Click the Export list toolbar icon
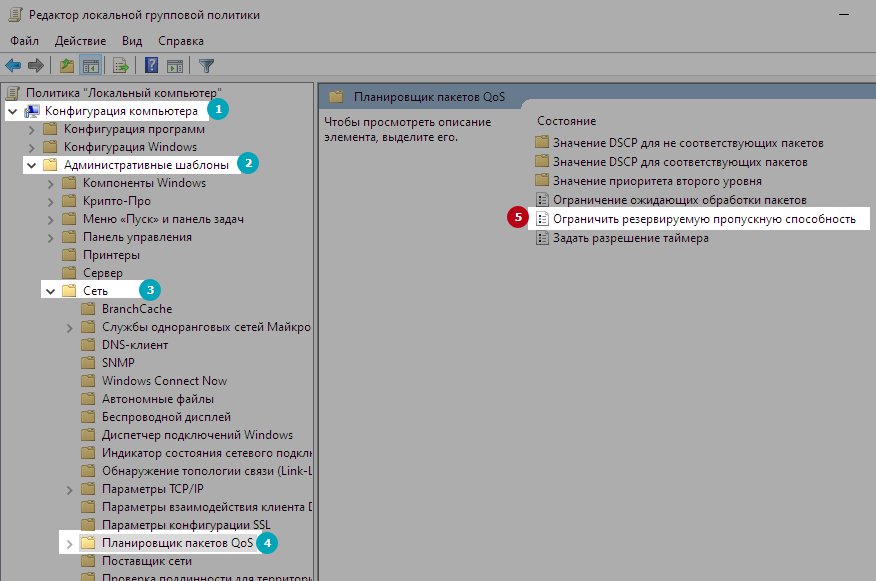Screen dimensions: 876x581 click(x=121, y=66)
